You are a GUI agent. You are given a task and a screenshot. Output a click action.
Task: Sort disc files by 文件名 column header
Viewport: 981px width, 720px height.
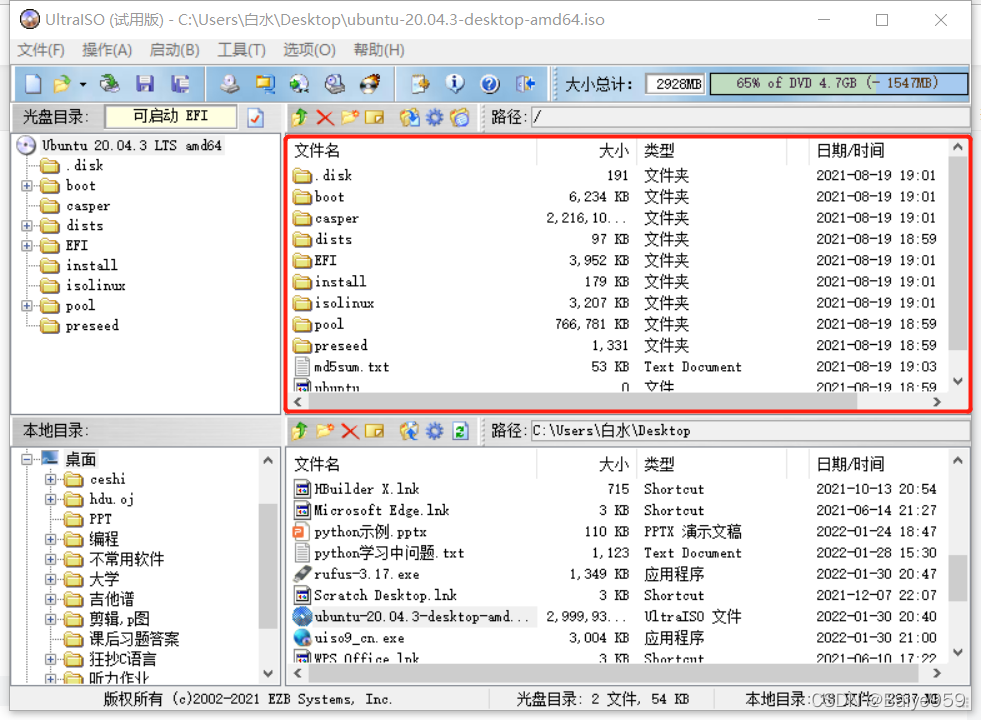coord(413,151)
